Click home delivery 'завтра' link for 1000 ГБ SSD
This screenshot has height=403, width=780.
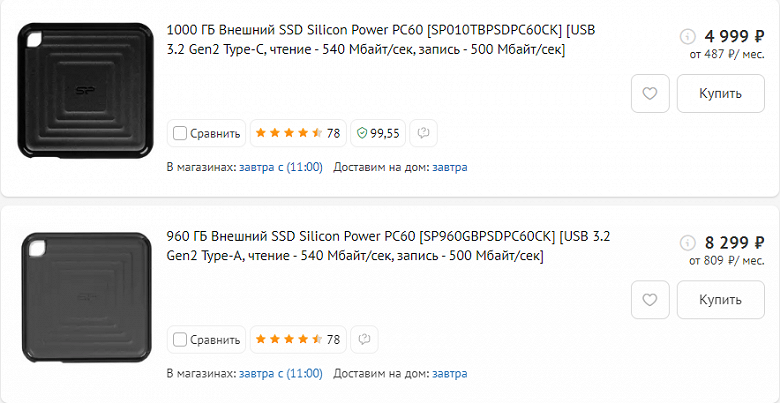point(449,167)
